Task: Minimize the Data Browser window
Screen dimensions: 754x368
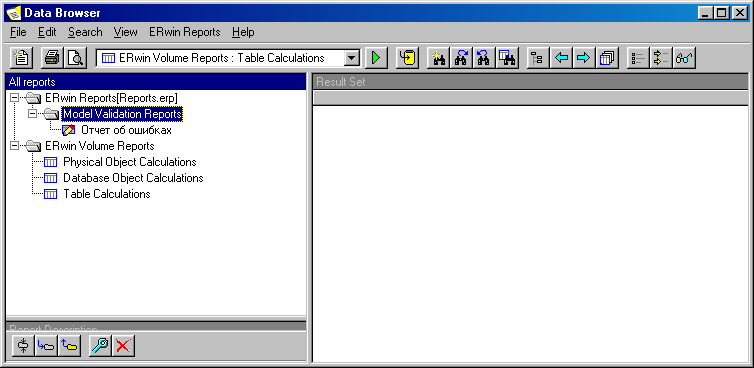Action: [x=705, y=13]
